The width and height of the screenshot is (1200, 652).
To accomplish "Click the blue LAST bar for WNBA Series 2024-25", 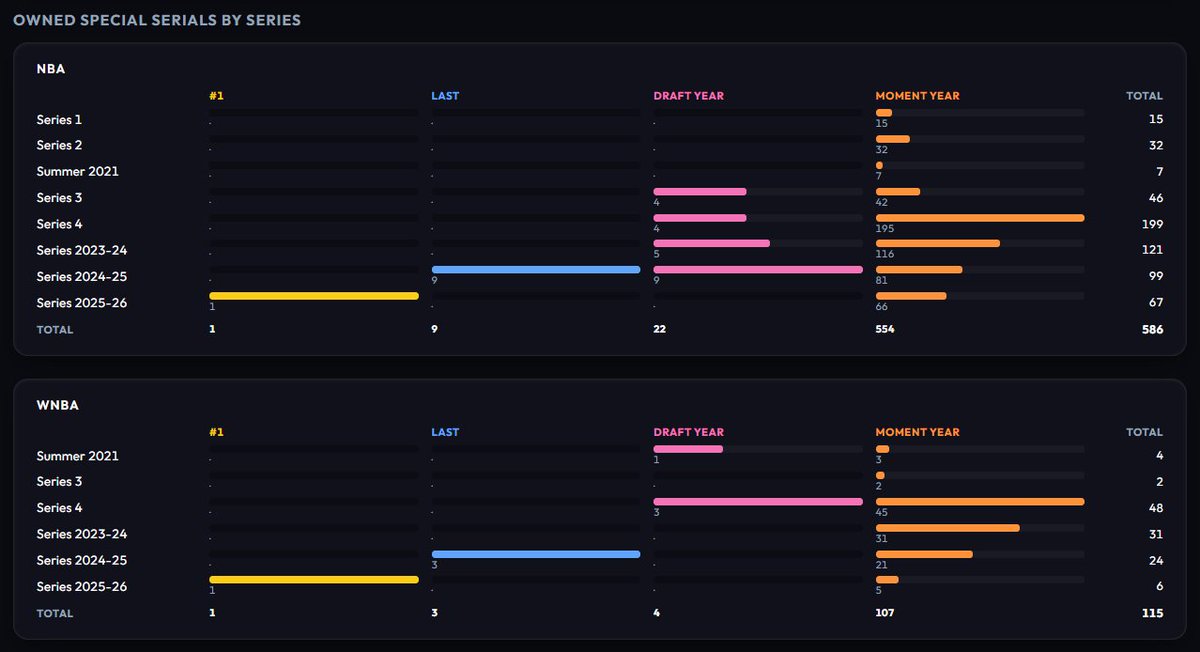I will [x=536, y=554].
